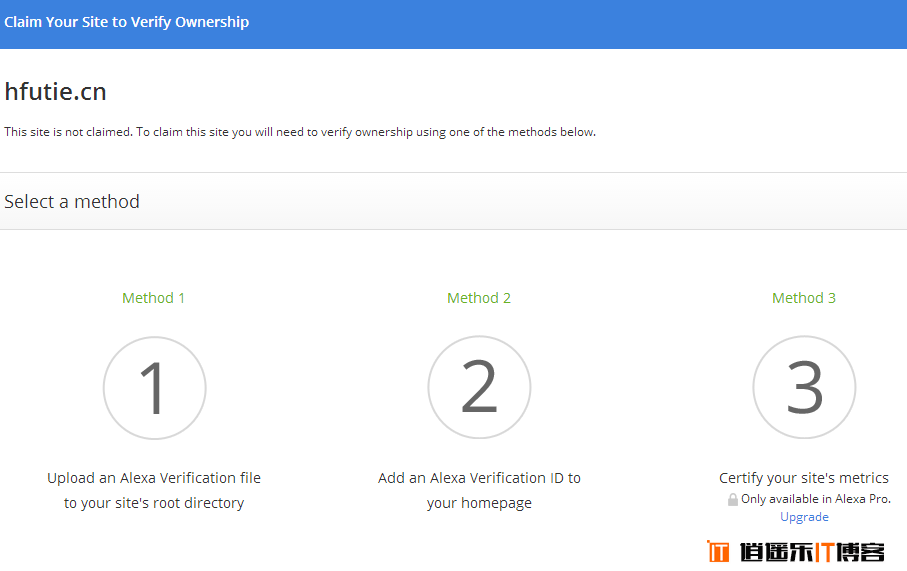Screen dimensions: 907x571
Task: Click the green Method 2 label
Action: (x=479, y=298)
